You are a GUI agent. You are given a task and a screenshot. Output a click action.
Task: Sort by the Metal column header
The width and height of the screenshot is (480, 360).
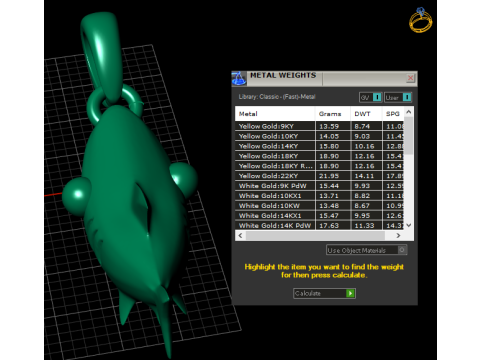pos(275,114)
